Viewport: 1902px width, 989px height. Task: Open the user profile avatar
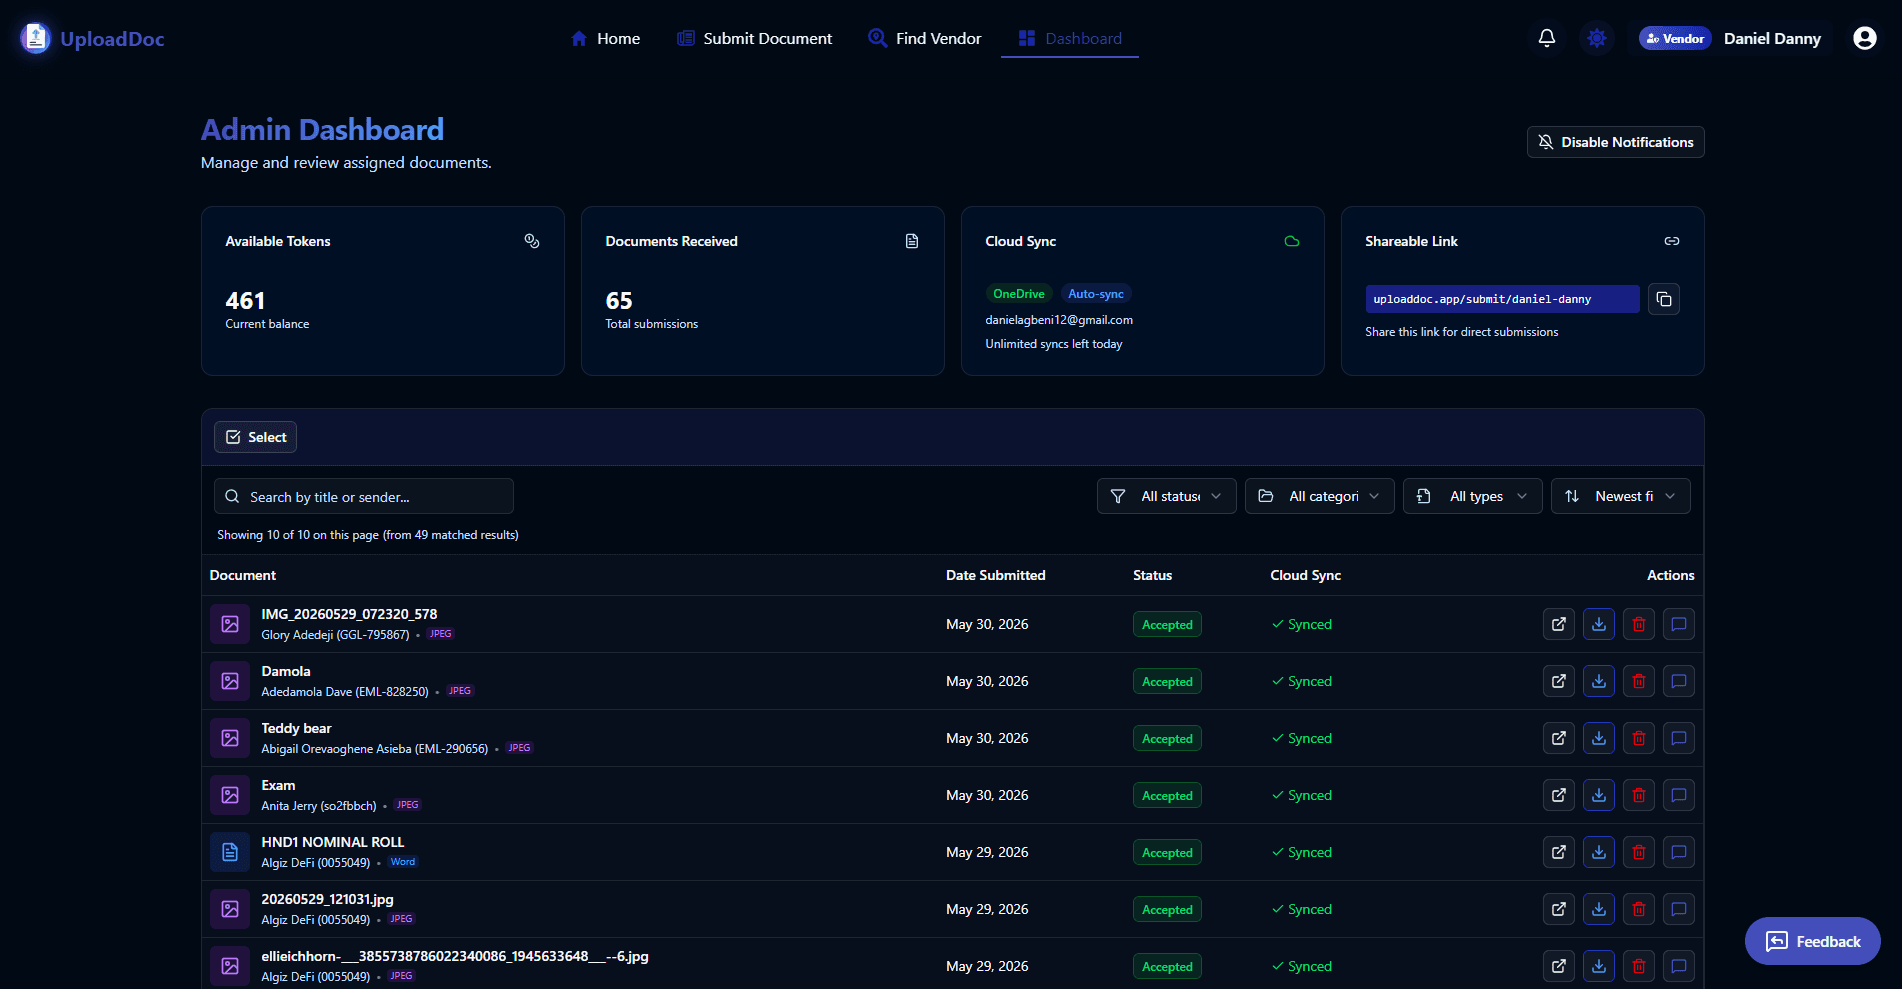pyautogui.click(x=1864, y=38)
